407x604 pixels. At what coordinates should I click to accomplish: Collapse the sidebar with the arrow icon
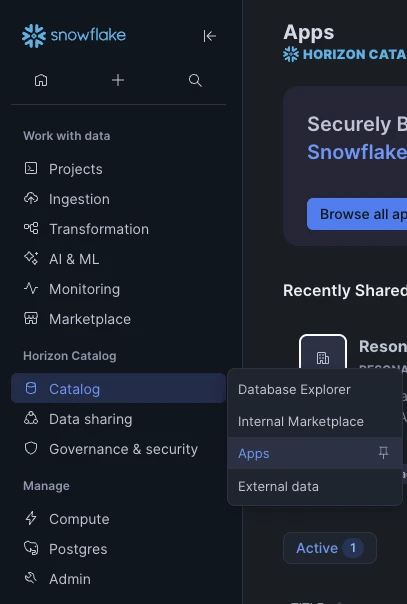[x=209, y=36]
